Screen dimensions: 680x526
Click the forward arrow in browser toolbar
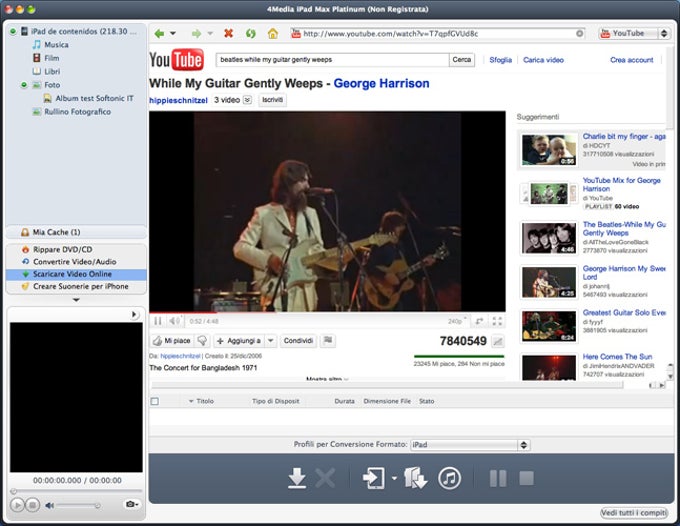click(196, 33)
